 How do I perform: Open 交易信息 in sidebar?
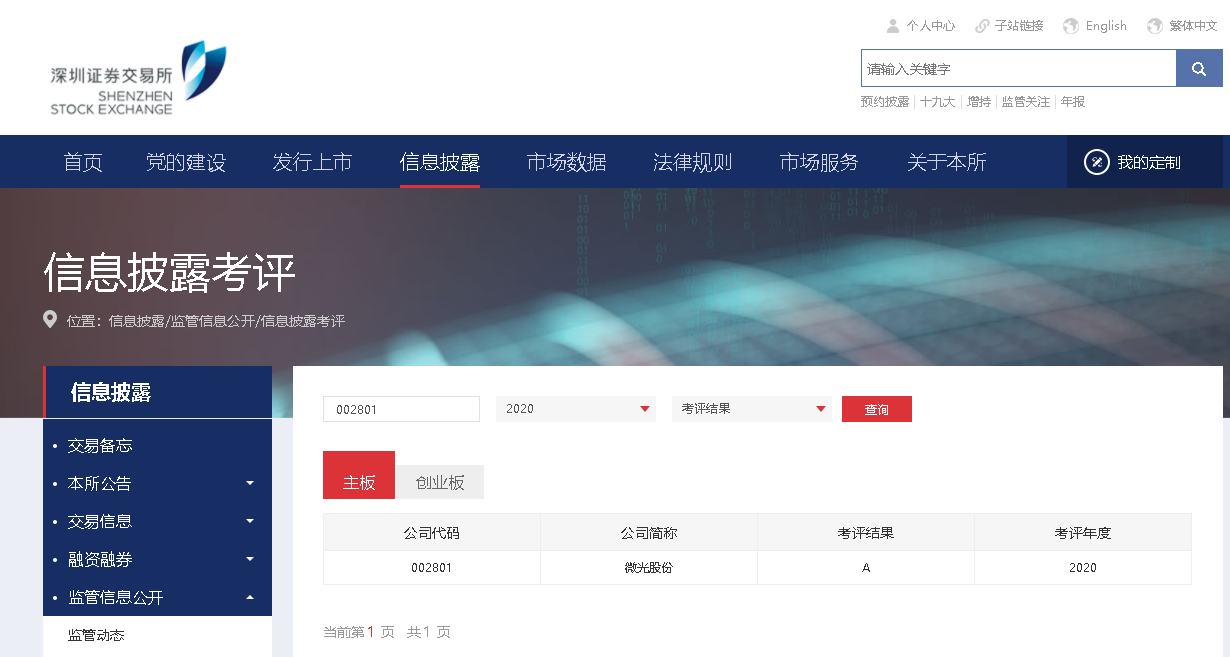pos(100,522)
